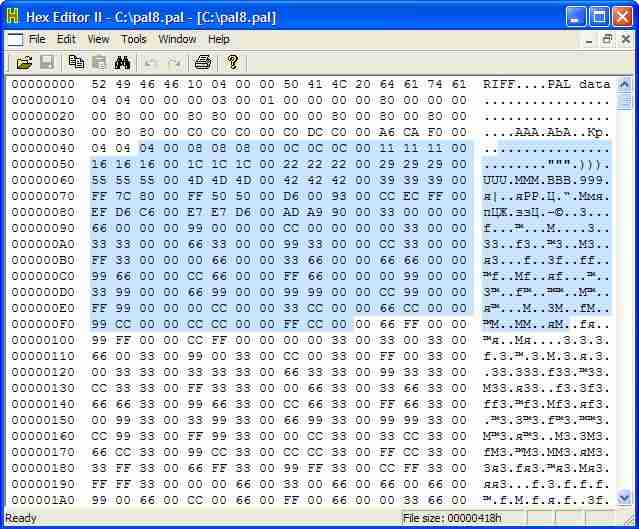Click byte 7C on row 00000070
This screenshot has width=639, height=529.
[123, 196]
